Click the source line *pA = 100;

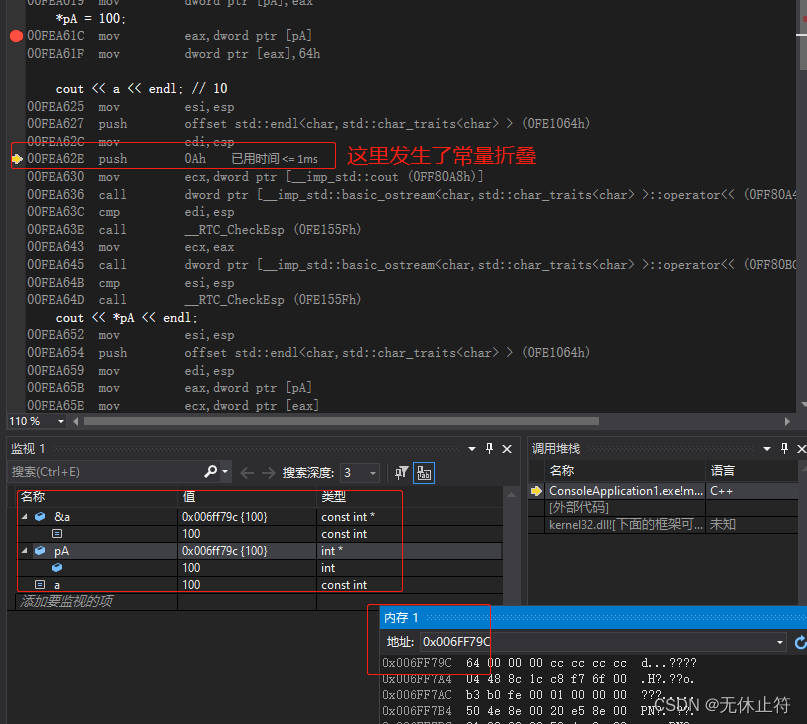tap(91, 19)
